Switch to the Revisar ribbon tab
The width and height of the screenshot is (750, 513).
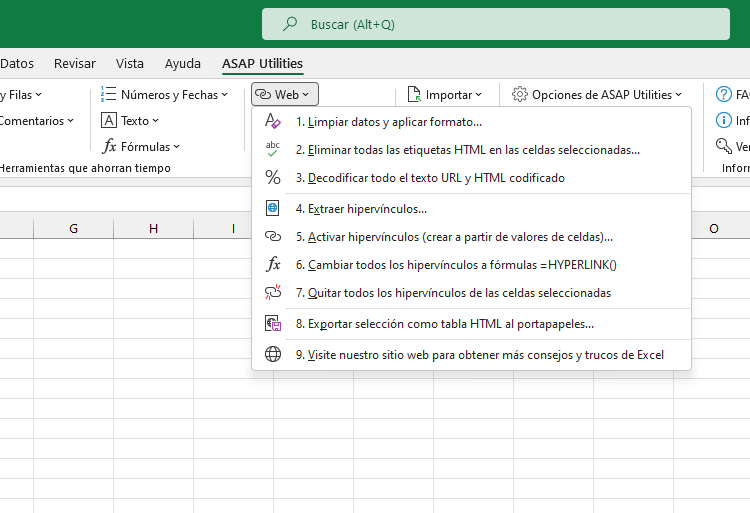(75, 63)
